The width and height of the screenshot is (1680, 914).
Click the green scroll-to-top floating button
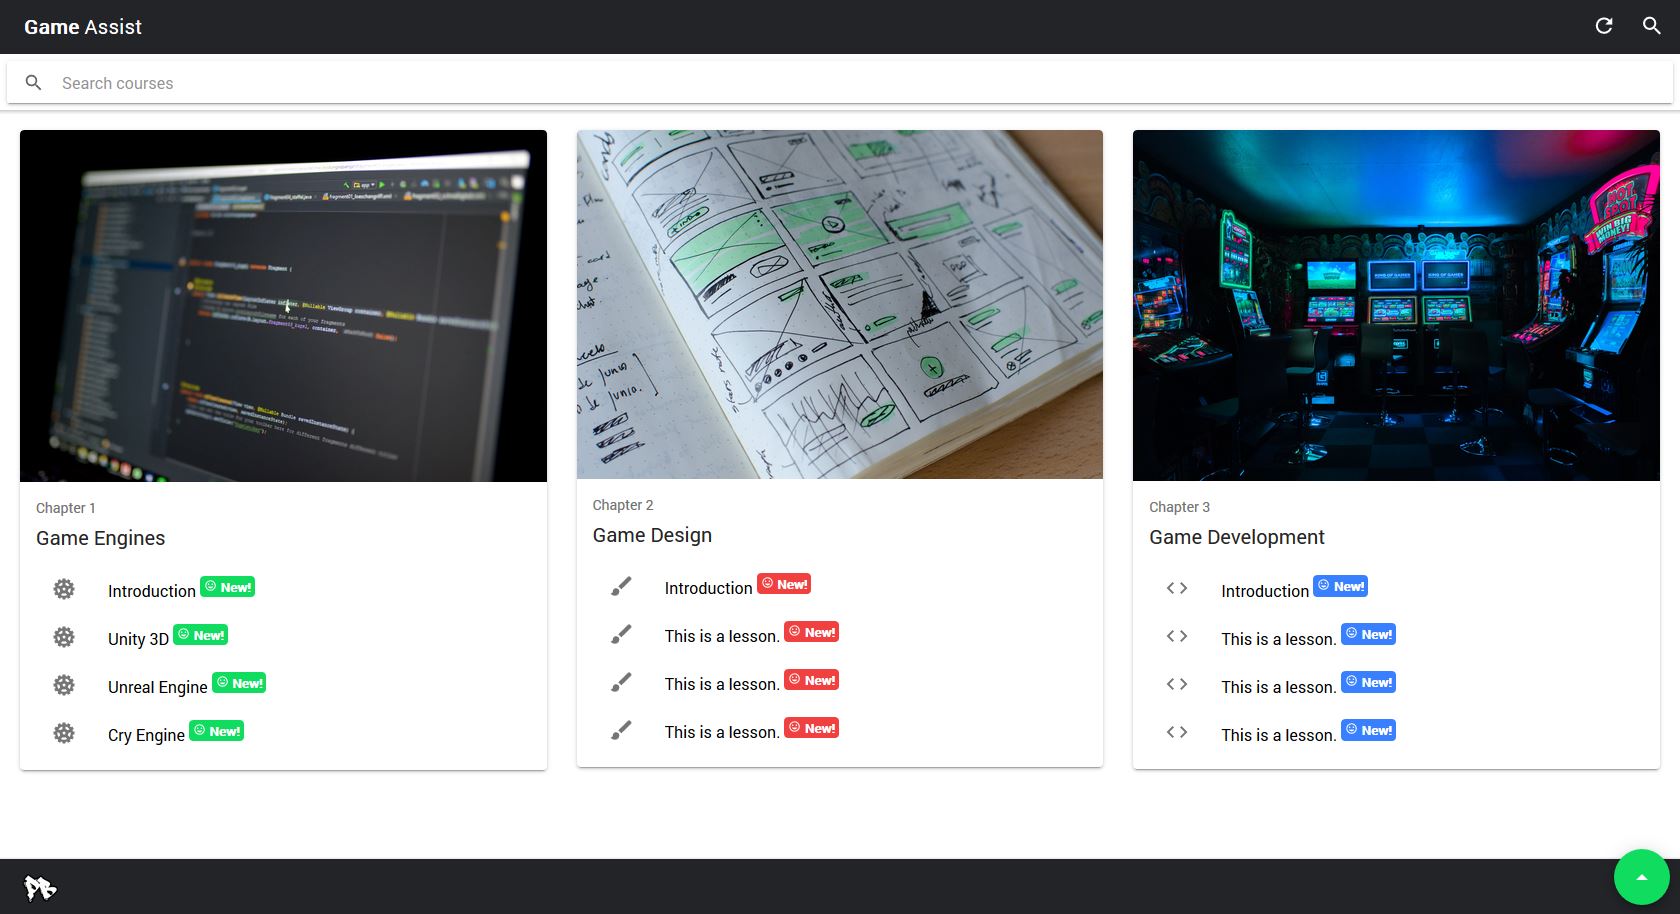click(x=1641, y=877)
